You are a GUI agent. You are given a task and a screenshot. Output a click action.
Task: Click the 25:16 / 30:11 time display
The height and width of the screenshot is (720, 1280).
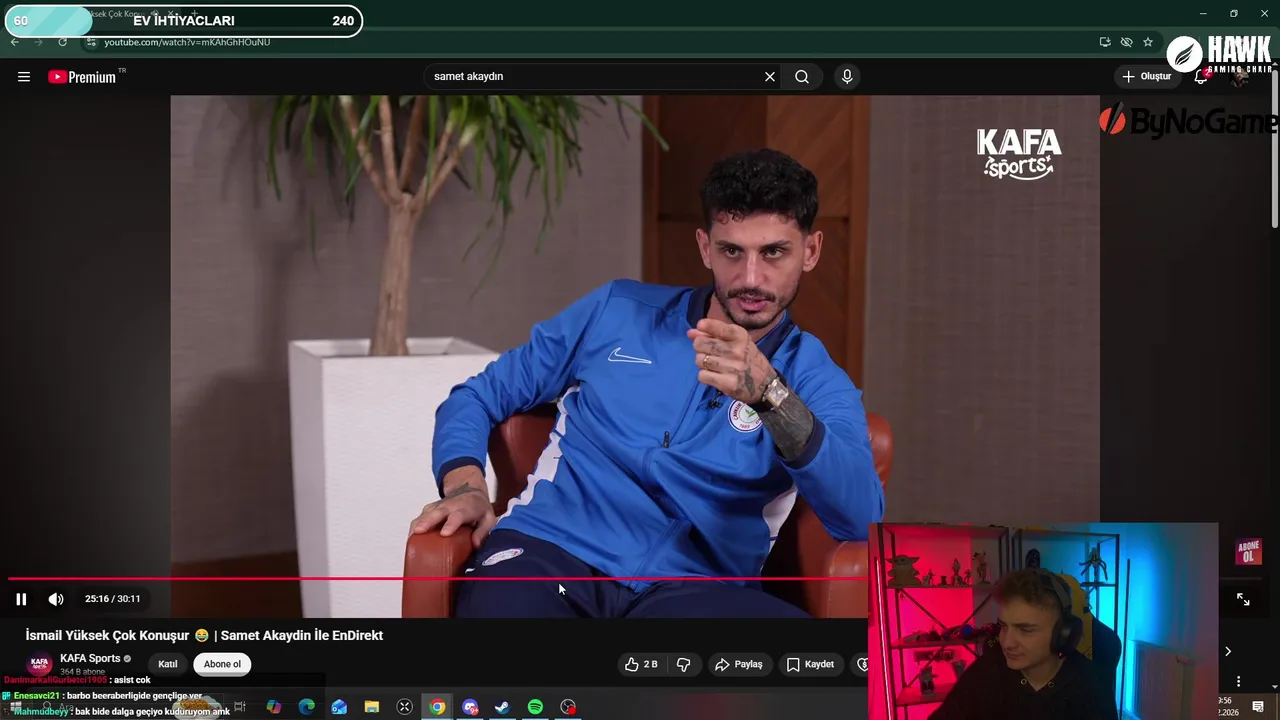point(112,599)
